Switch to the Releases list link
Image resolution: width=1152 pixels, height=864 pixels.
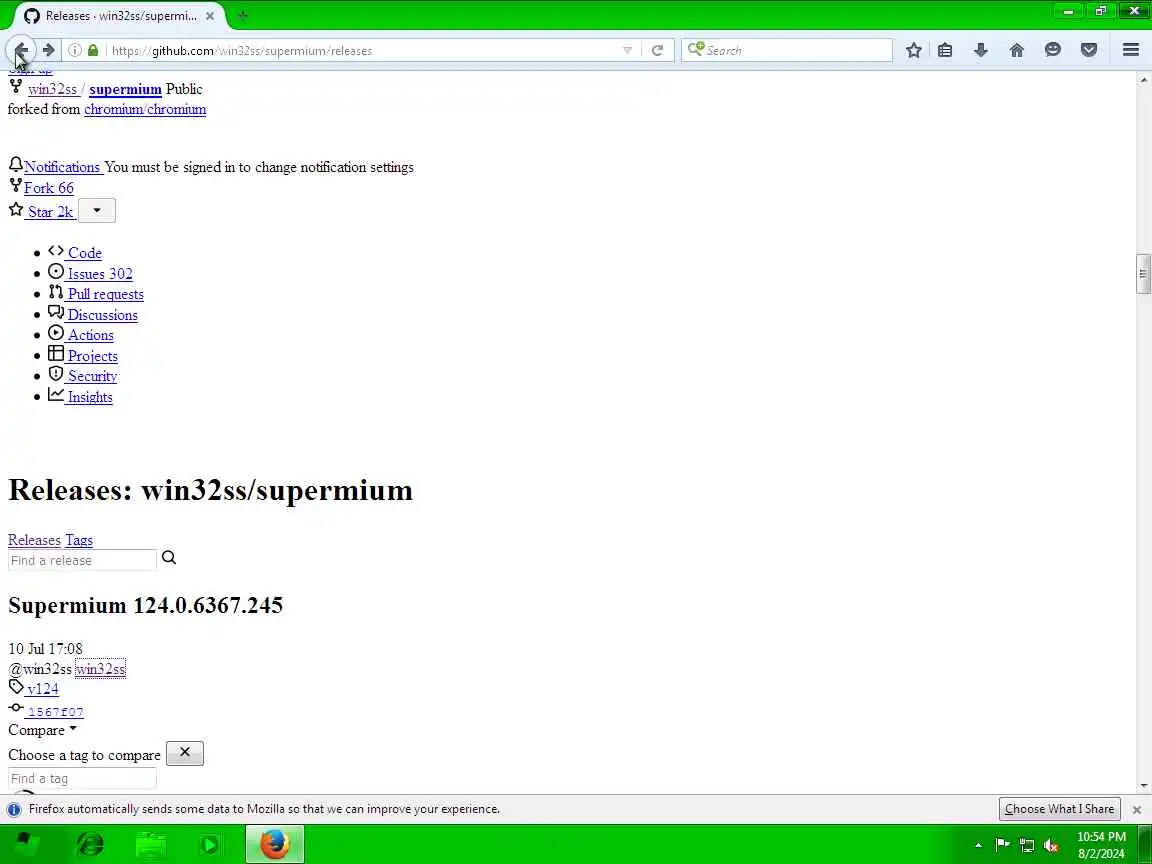[x=34, y=540]
